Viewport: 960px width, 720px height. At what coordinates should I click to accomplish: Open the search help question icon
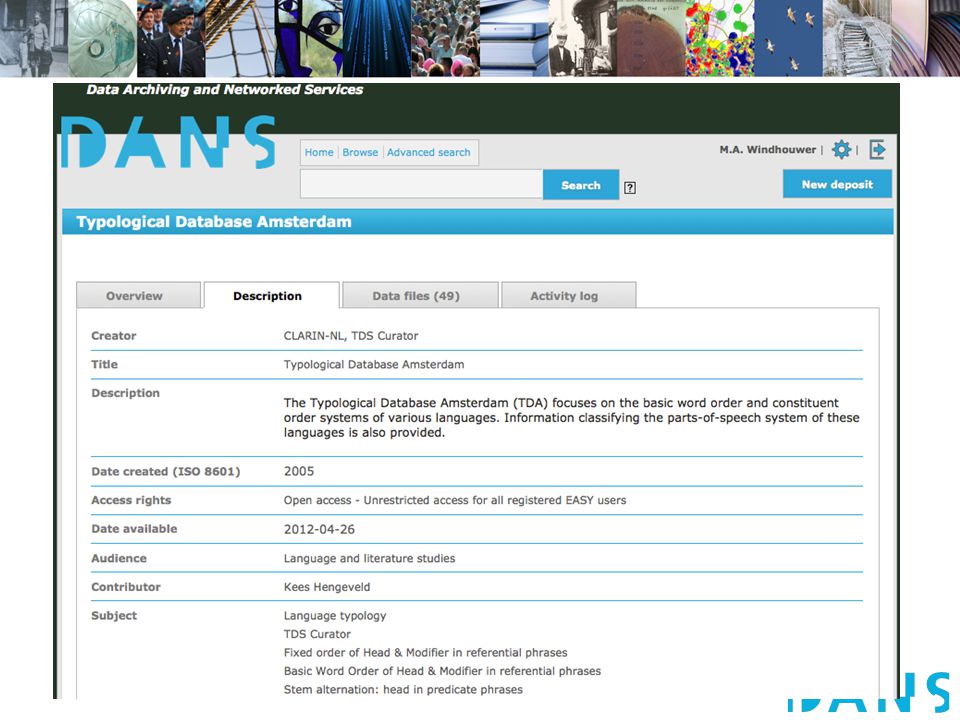tap(629, 188)
